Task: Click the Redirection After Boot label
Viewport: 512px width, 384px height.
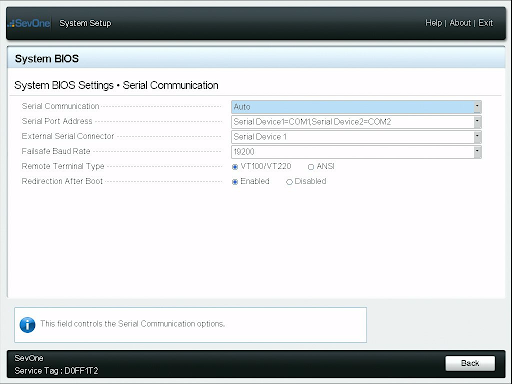Action: [x=62, y=181]
